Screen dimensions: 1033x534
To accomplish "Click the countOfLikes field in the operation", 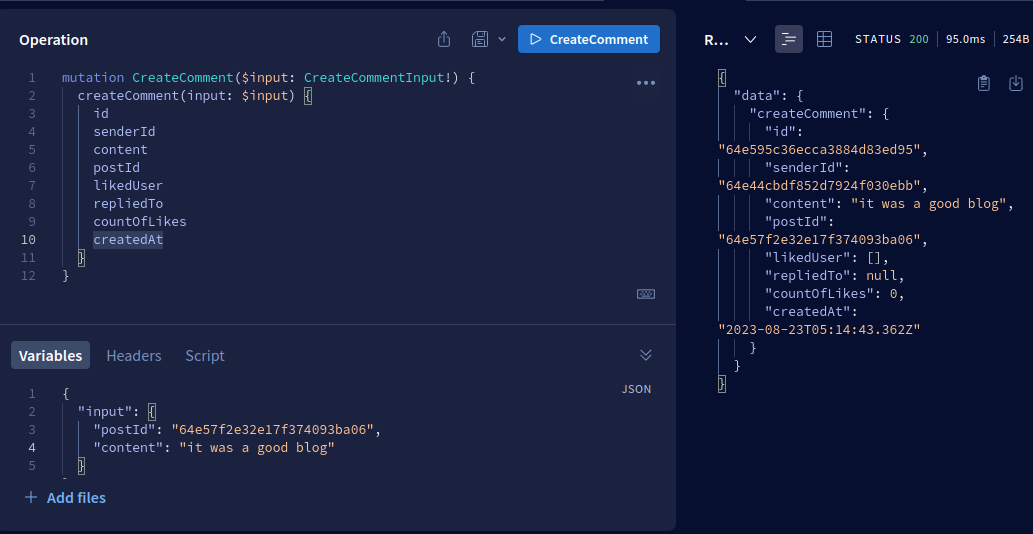I will [140, 222].
